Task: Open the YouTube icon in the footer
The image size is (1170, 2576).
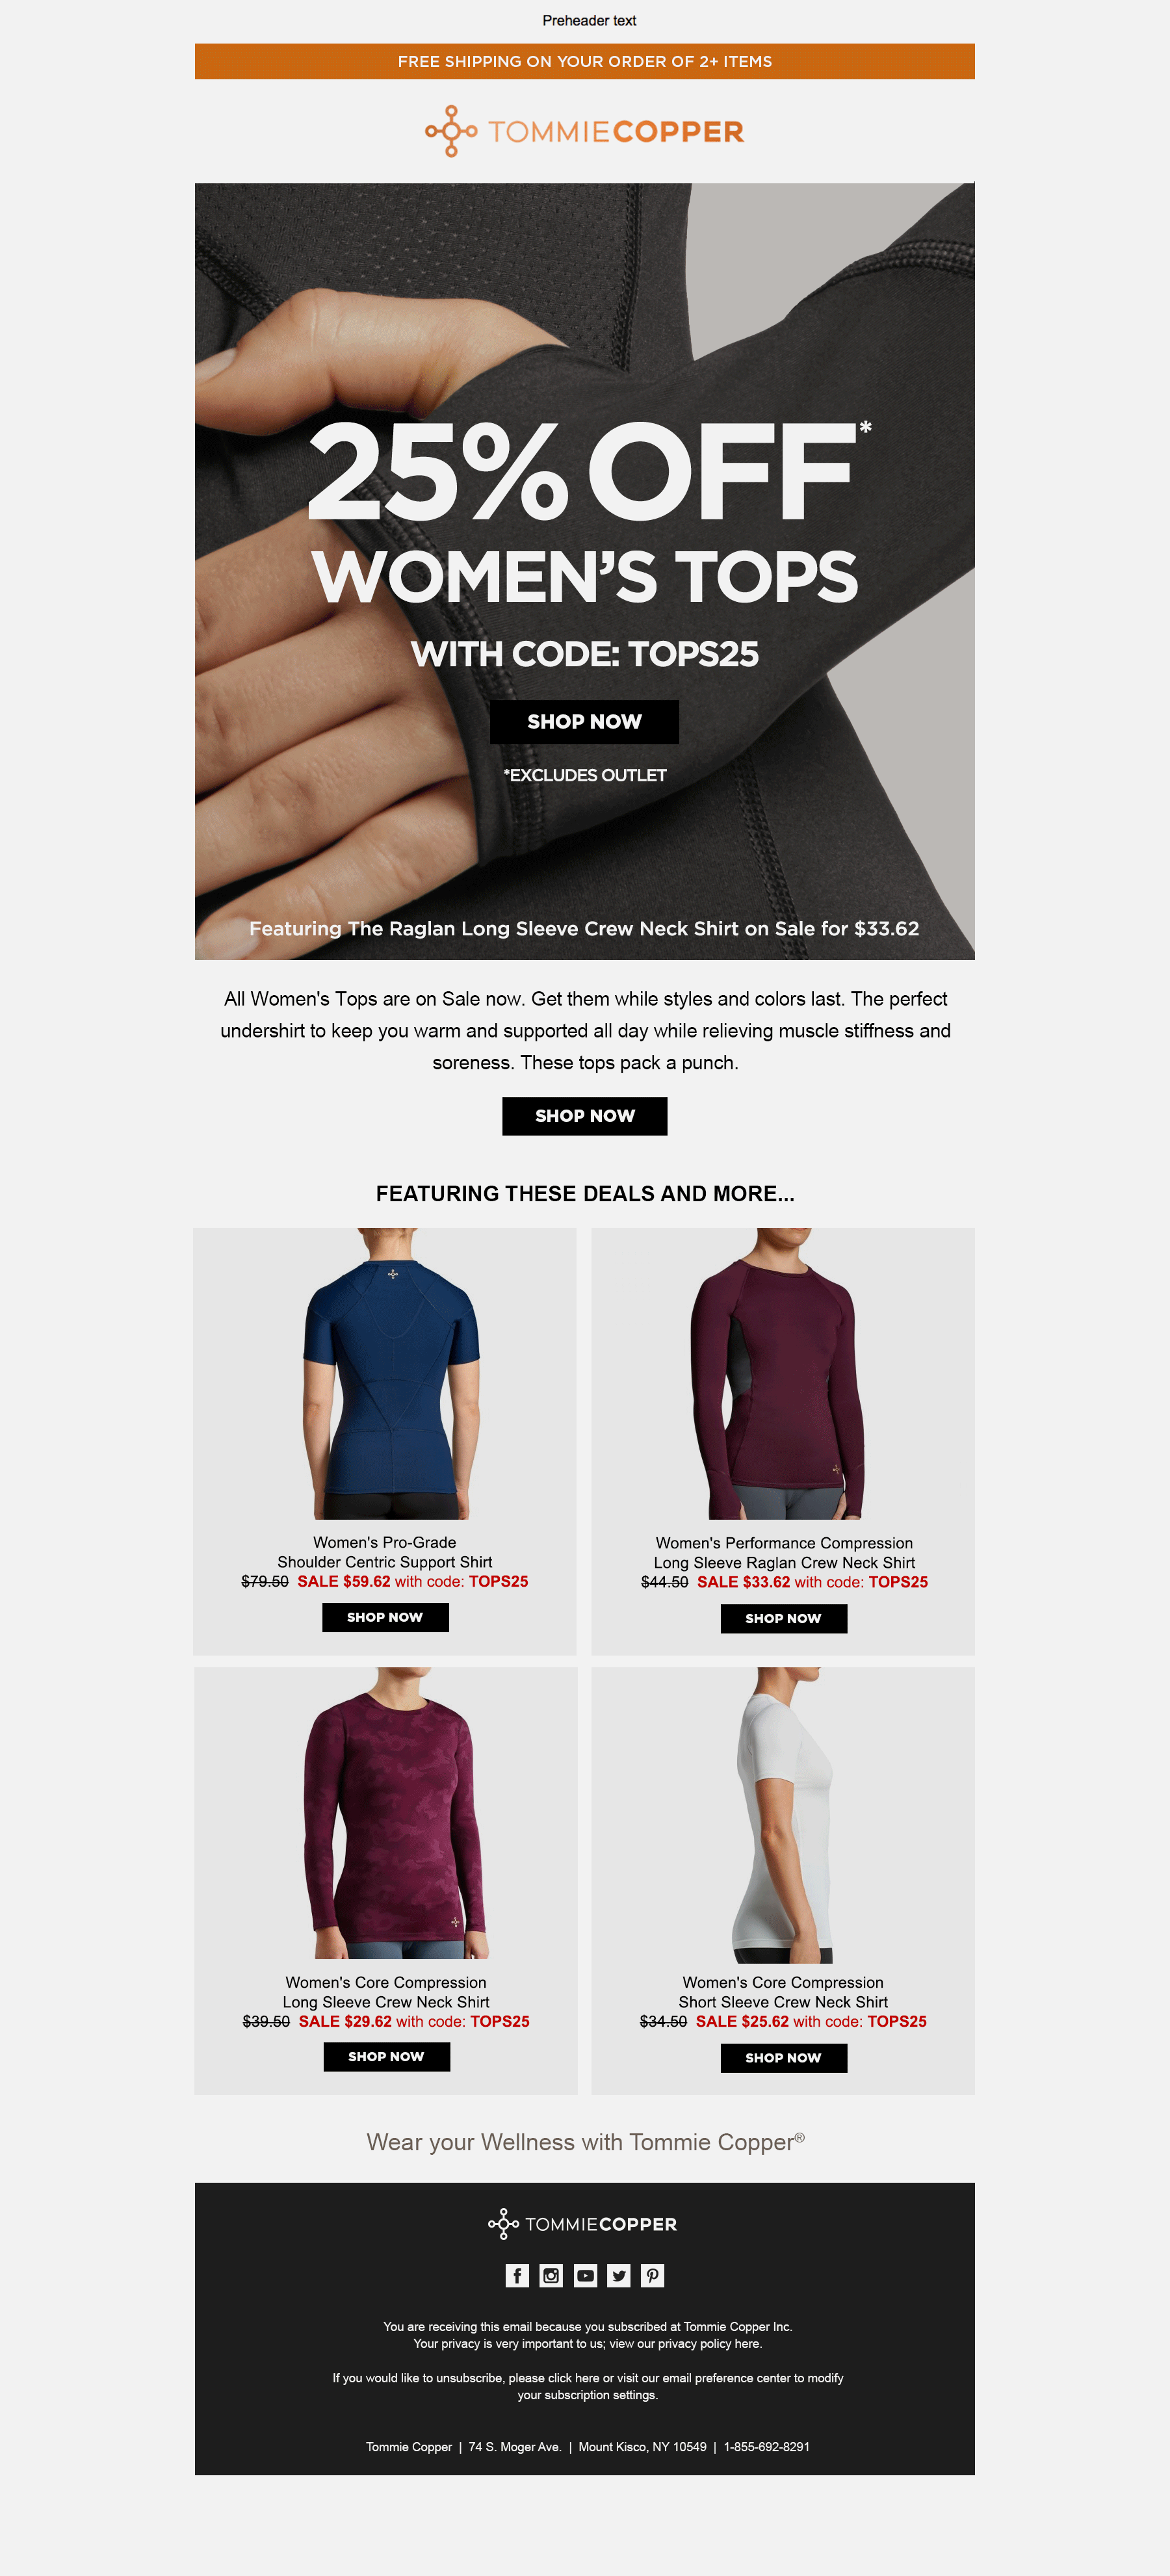Action: coord(585,2275)
